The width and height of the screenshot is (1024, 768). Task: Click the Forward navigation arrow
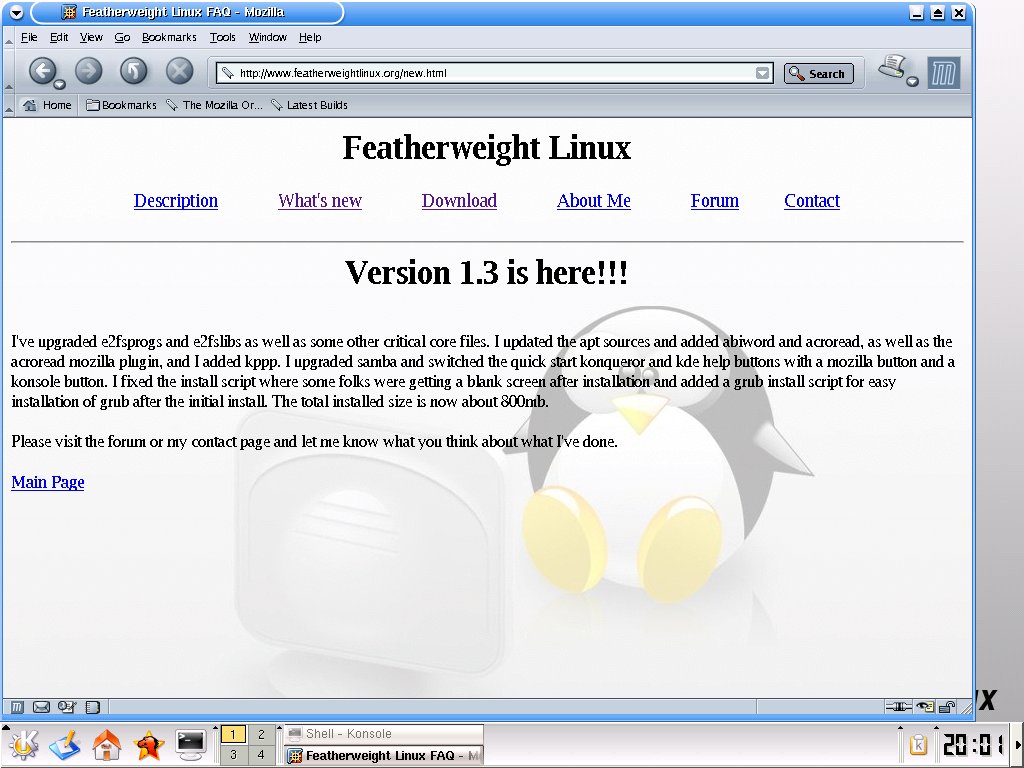pyautogui.click(x=89, y=71)
